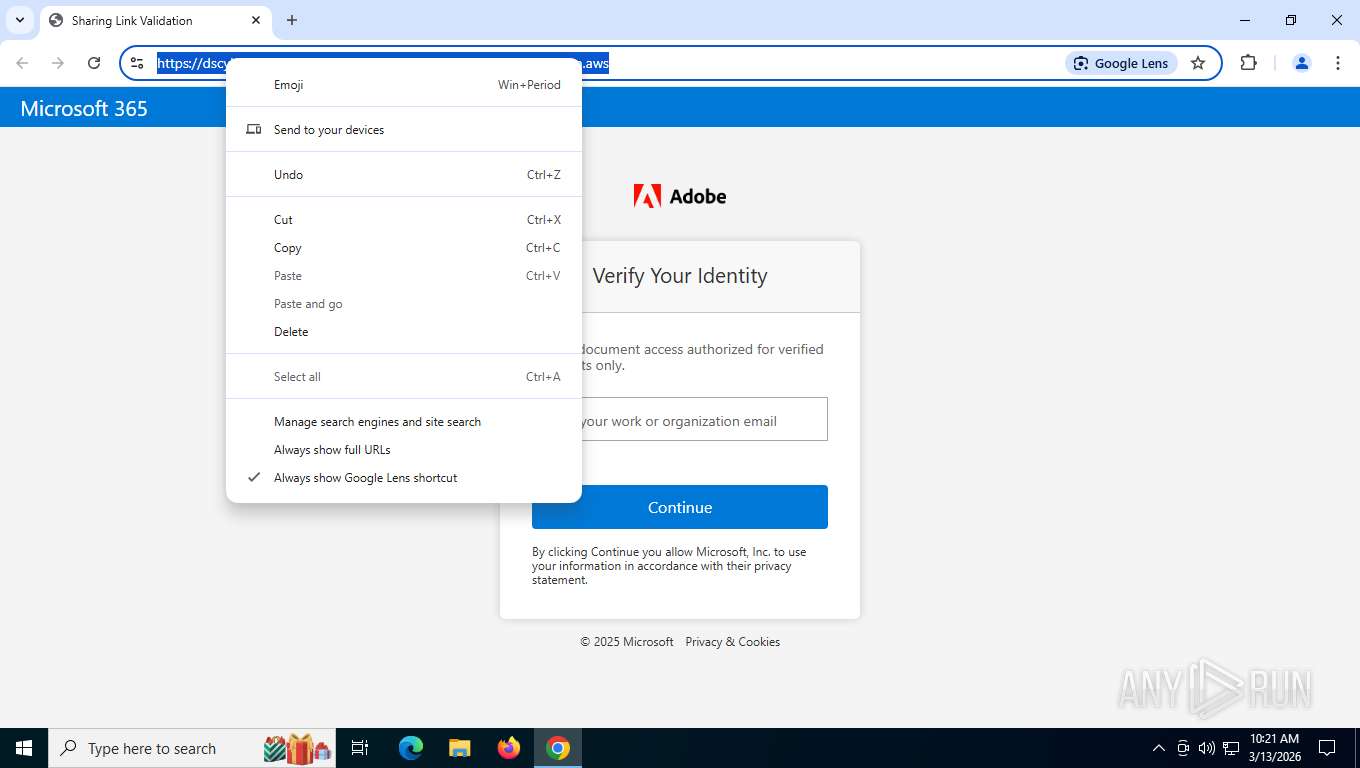Open Chrome's three-dot menu
Image resolution: width=1360 pixels, height=768 pixels.
(x=1338, y=63)
